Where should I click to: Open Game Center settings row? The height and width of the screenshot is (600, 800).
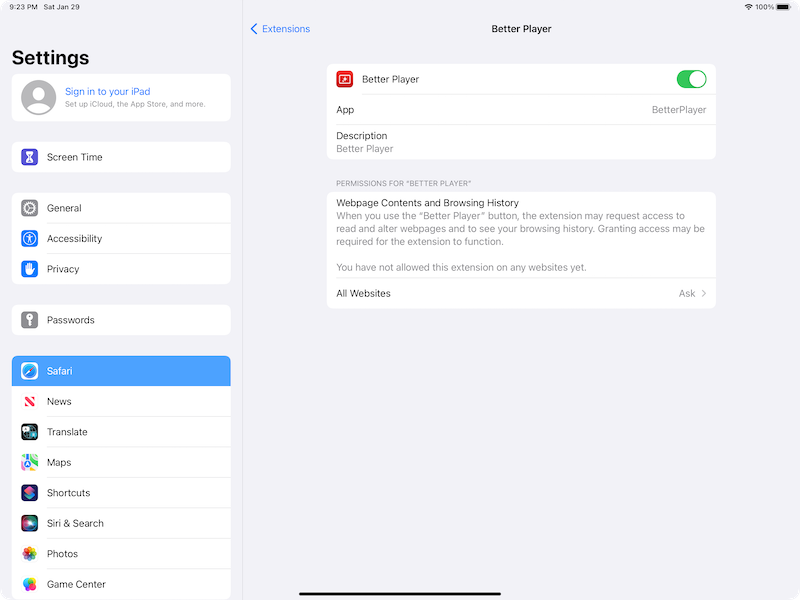pyautogui.click(x=121, y=584)
